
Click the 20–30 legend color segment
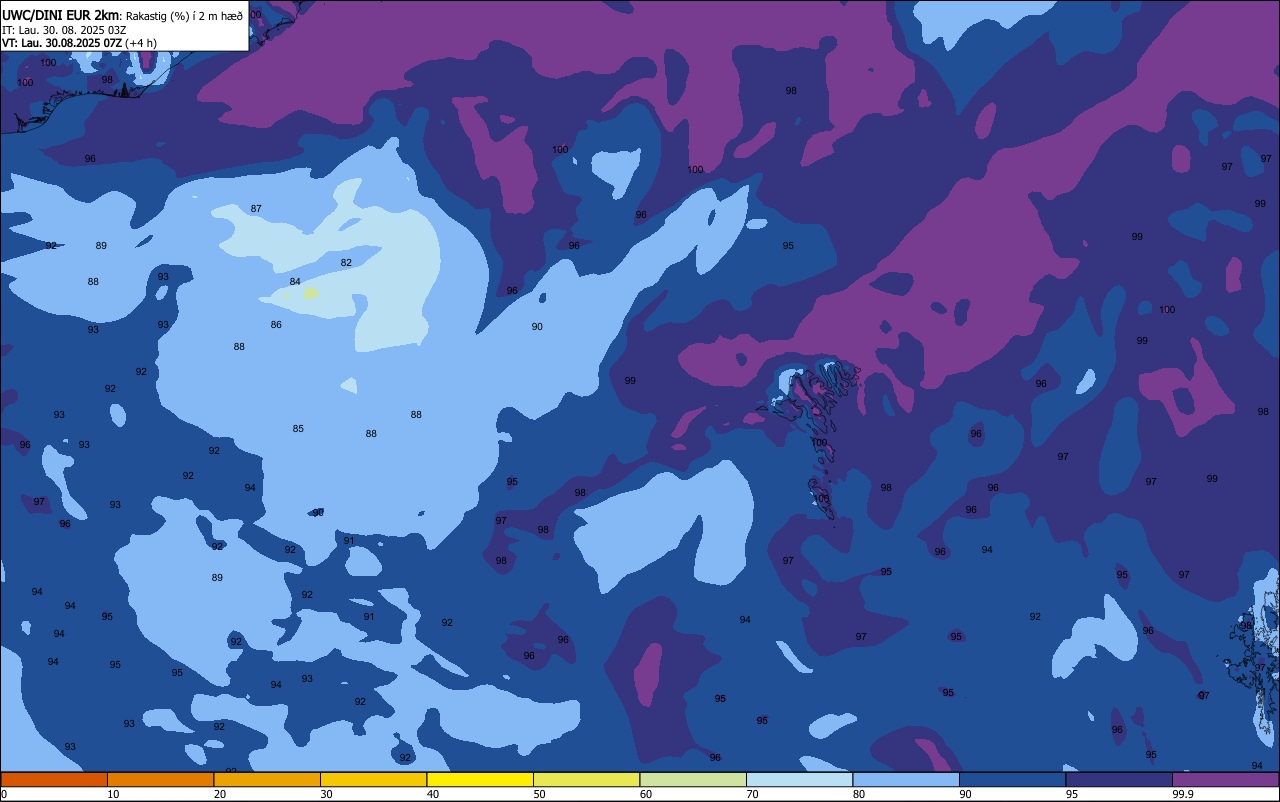(x=267, y=779)
